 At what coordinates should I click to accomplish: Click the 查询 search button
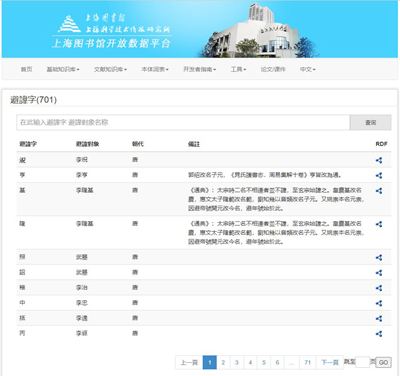(370, 122)
